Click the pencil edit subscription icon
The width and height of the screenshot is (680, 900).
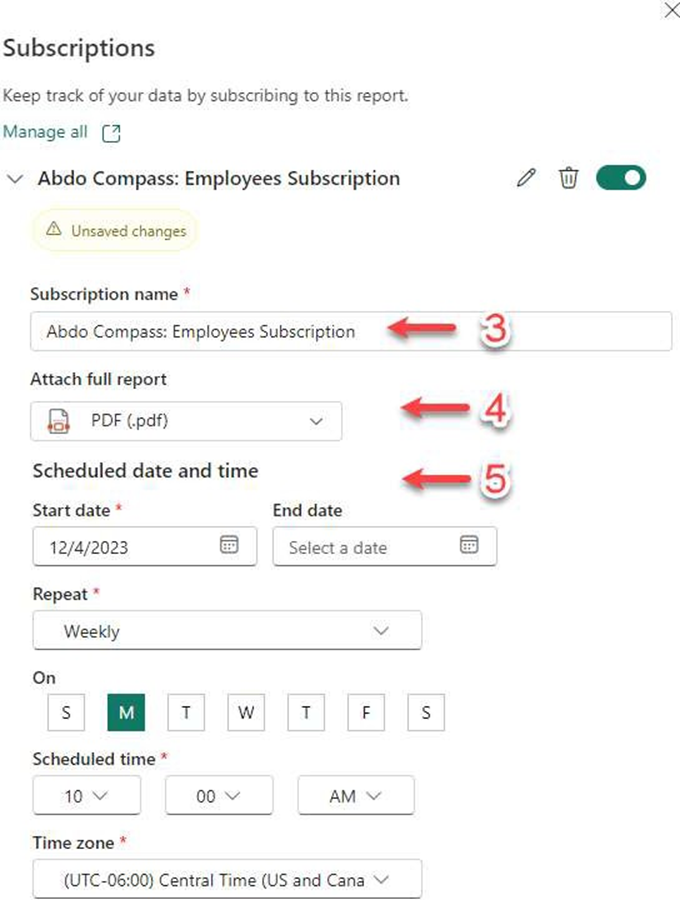tap(526, 179)
